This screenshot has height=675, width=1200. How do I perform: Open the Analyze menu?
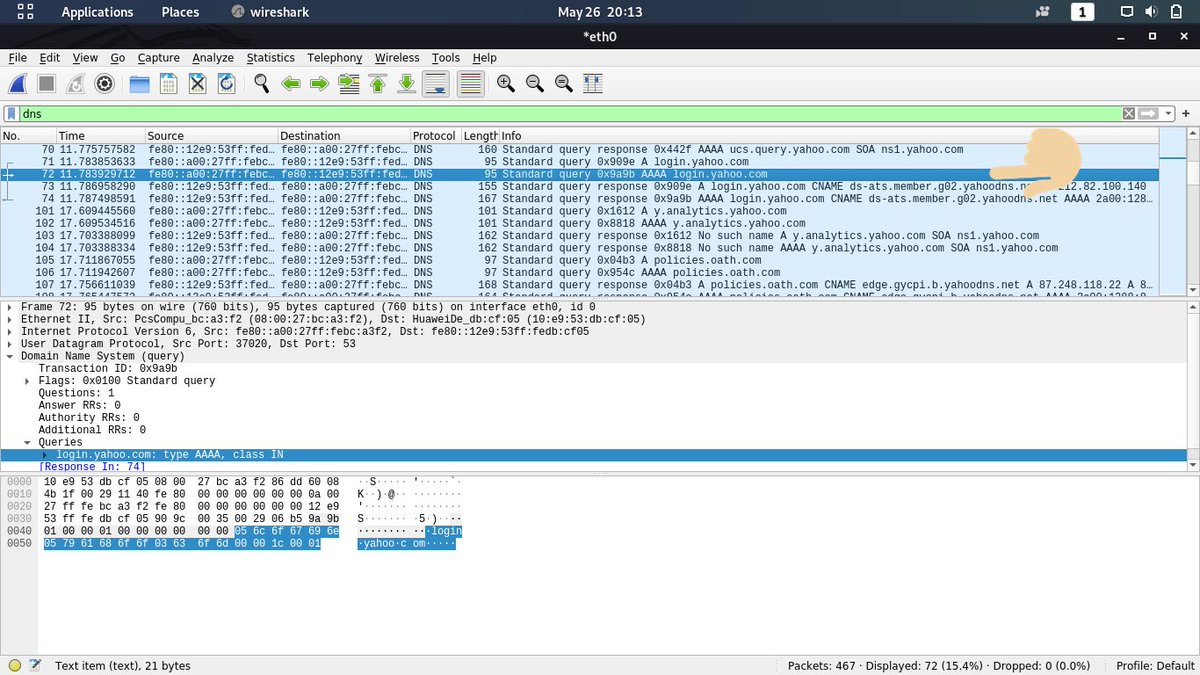pyautogui.click(x=213, y=58)
